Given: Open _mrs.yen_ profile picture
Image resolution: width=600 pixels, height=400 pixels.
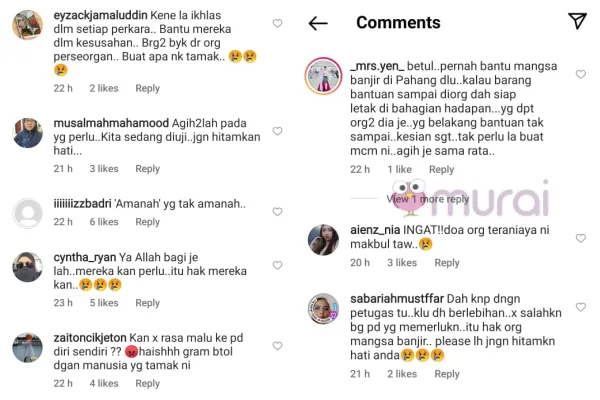Looking at the screenshot, I should pyautogui.click(x=323, y=76).
